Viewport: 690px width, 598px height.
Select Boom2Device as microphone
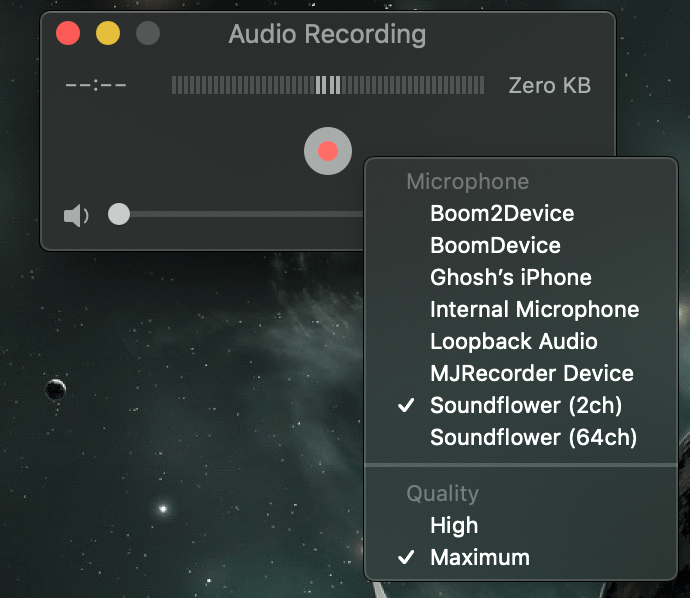point(521,213)
